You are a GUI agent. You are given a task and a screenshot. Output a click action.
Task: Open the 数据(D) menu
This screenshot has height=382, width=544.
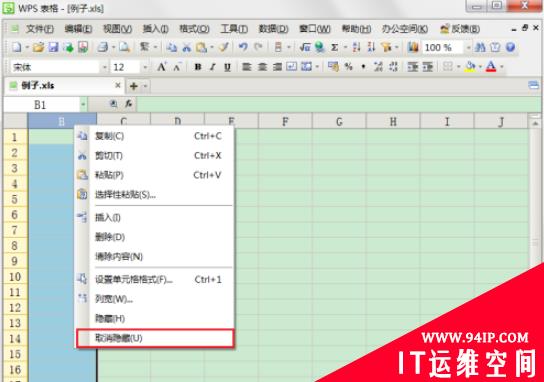[273, 29]
